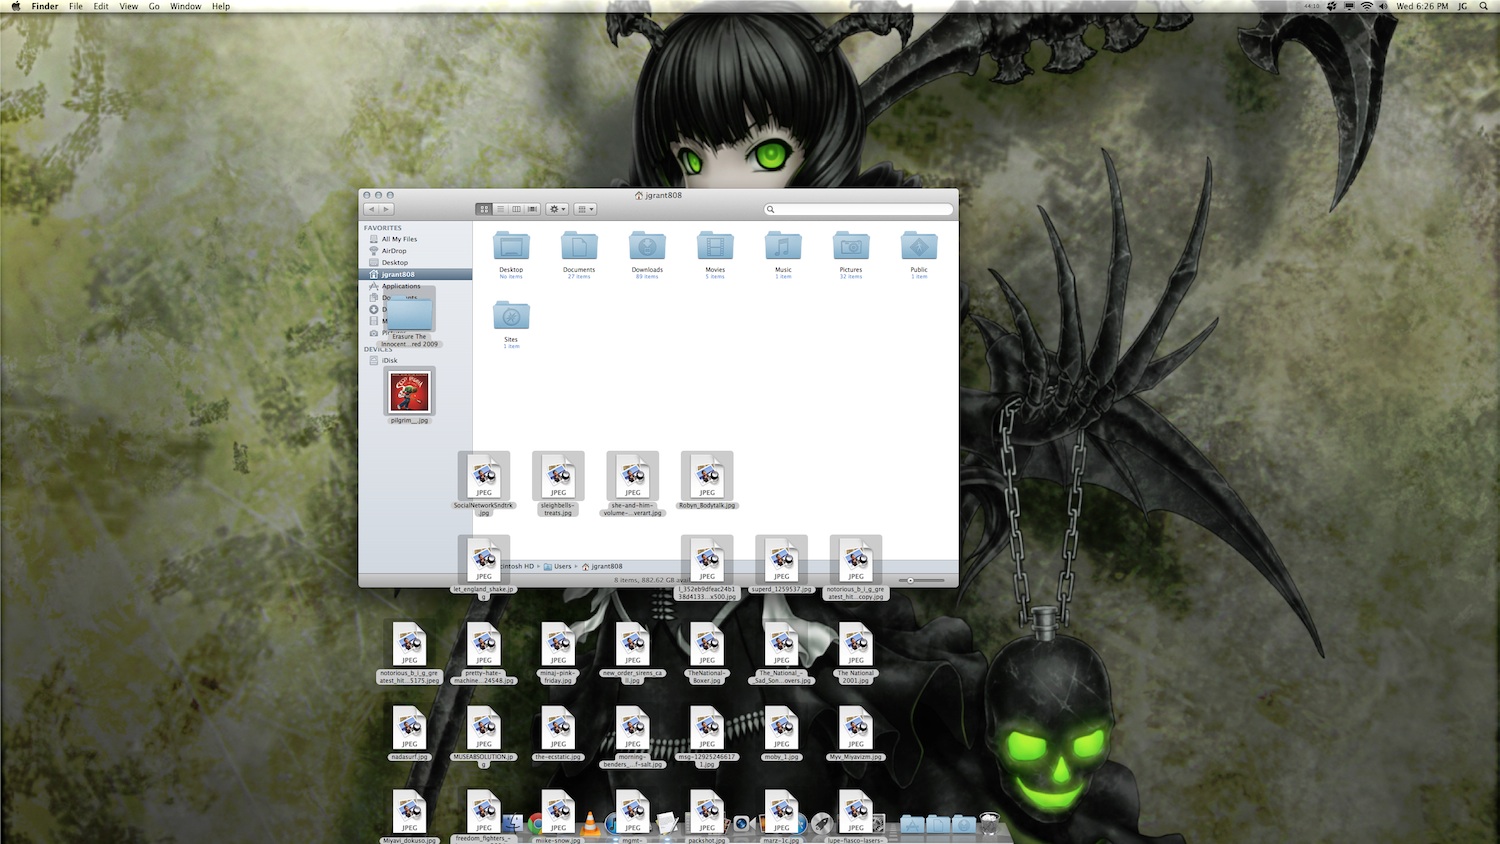Open the Apple menu
1500x844 pixels.
[x=15, y=6]
